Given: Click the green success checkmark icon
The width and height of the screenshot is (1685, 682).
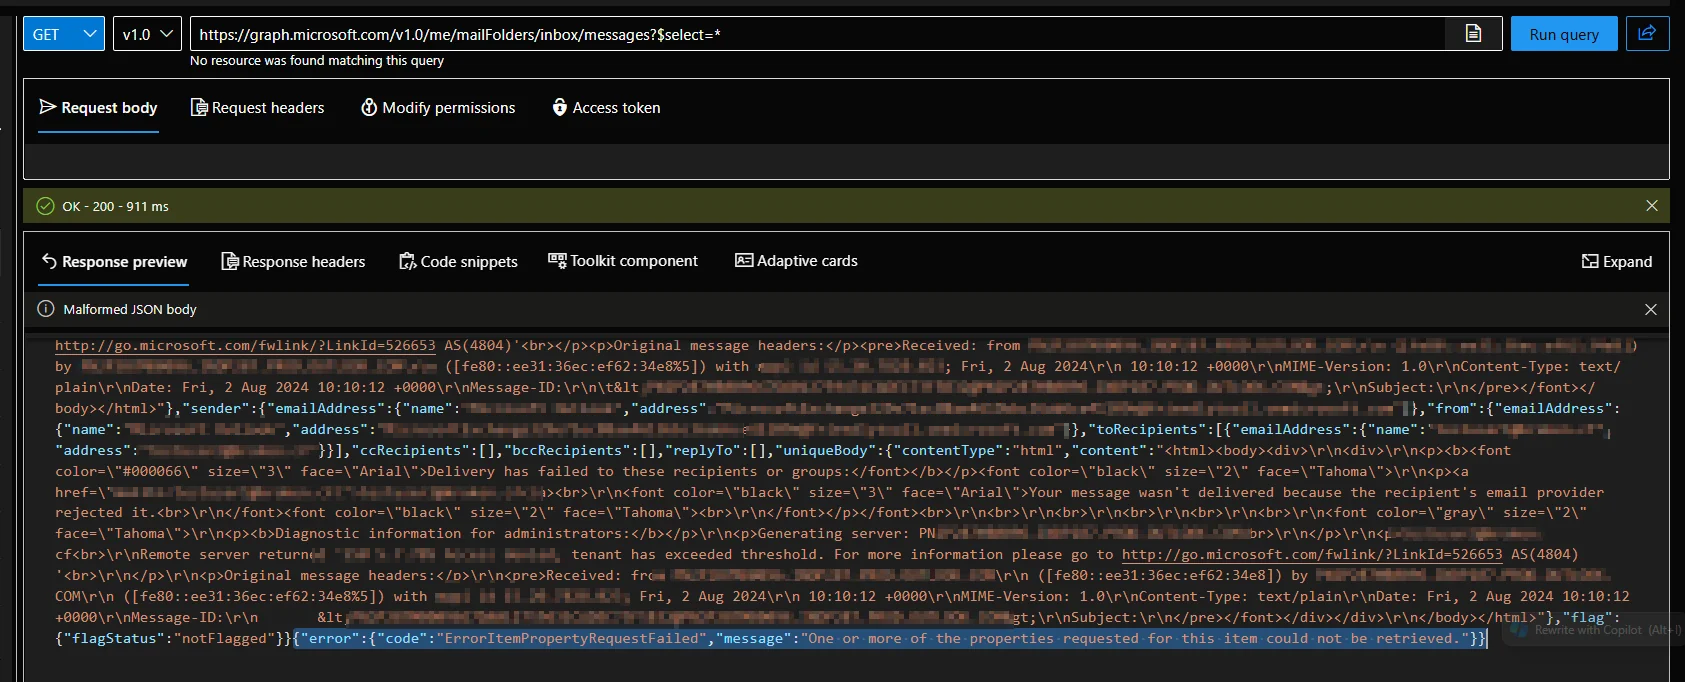Looking at the screenshot, I should [x=45, y=206].
